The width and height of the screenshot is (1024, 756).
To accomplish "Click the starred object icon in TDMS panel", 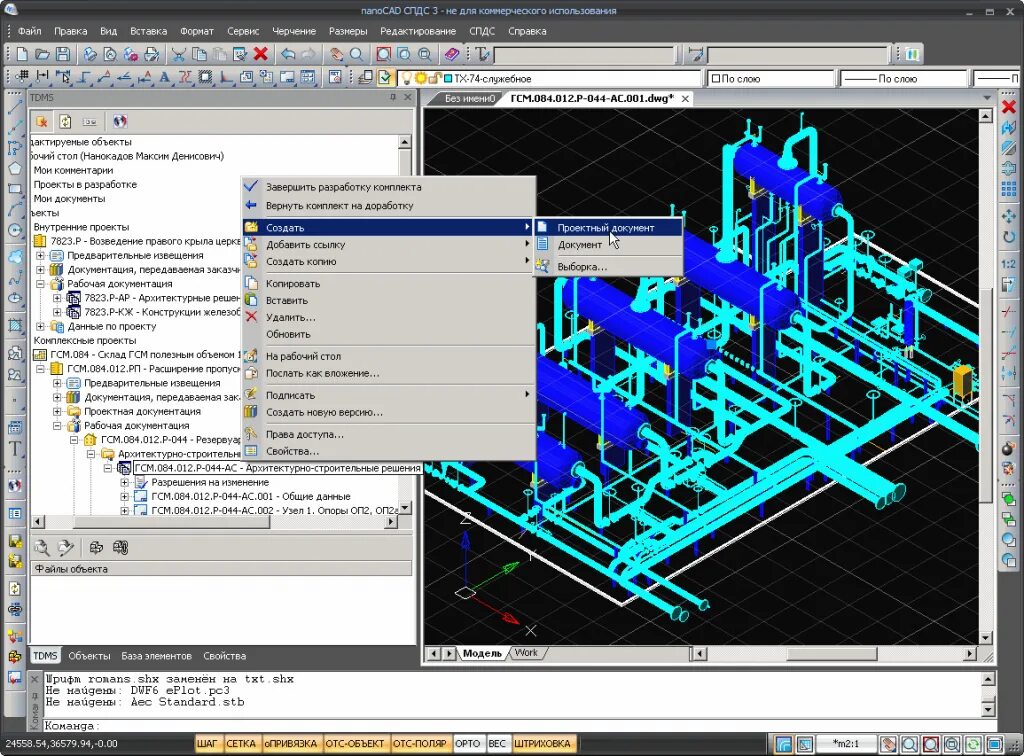I will point(42,121).
